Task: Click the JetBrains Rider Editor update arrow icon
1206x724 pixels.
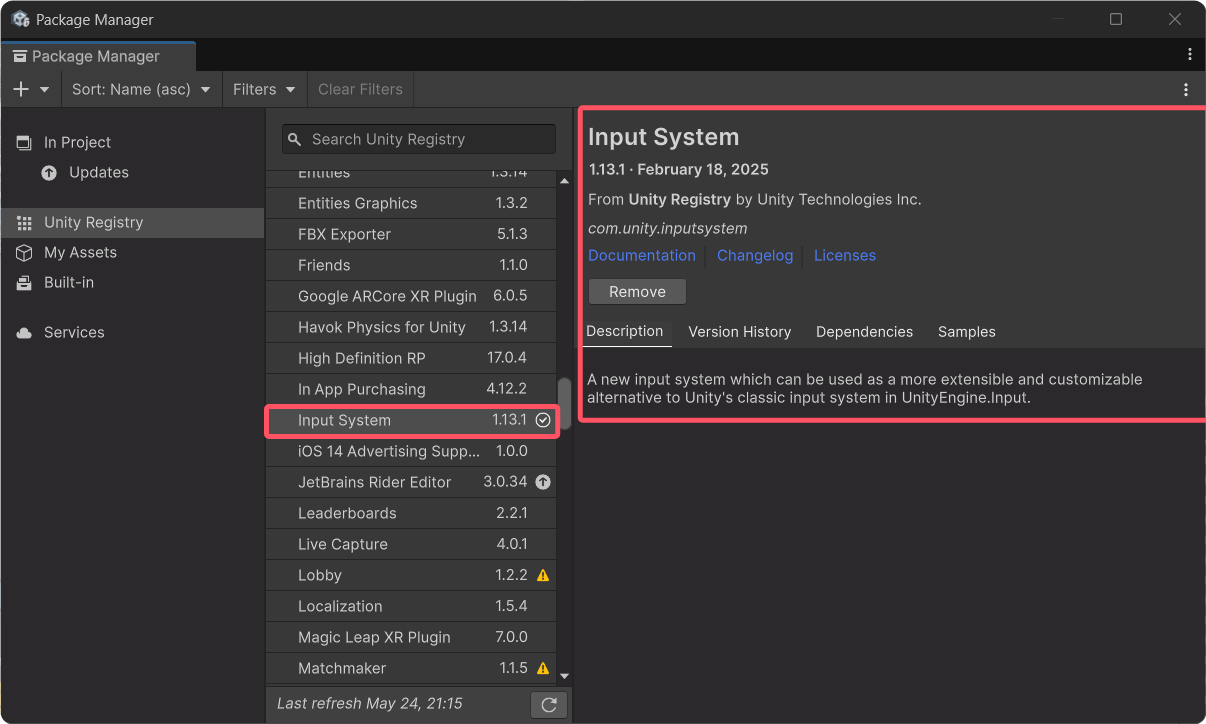Action: click(543, 482)
